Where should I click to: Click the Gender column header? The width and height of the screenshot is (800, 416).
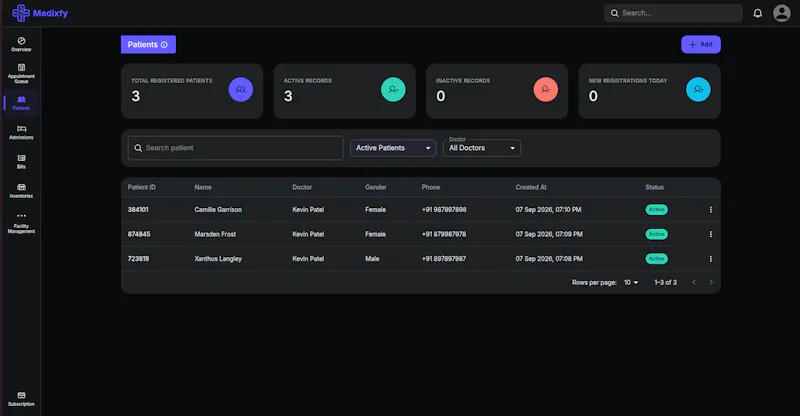pos(376,187)
